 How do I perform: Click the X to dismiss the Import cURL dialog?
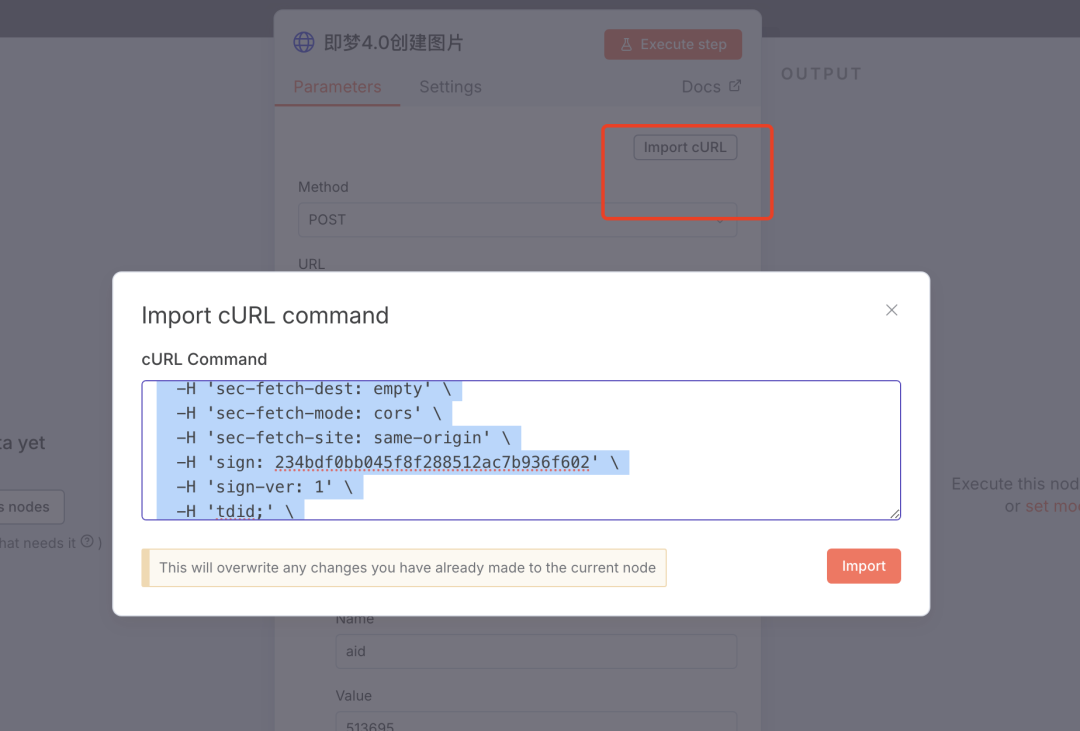point(891,310)
